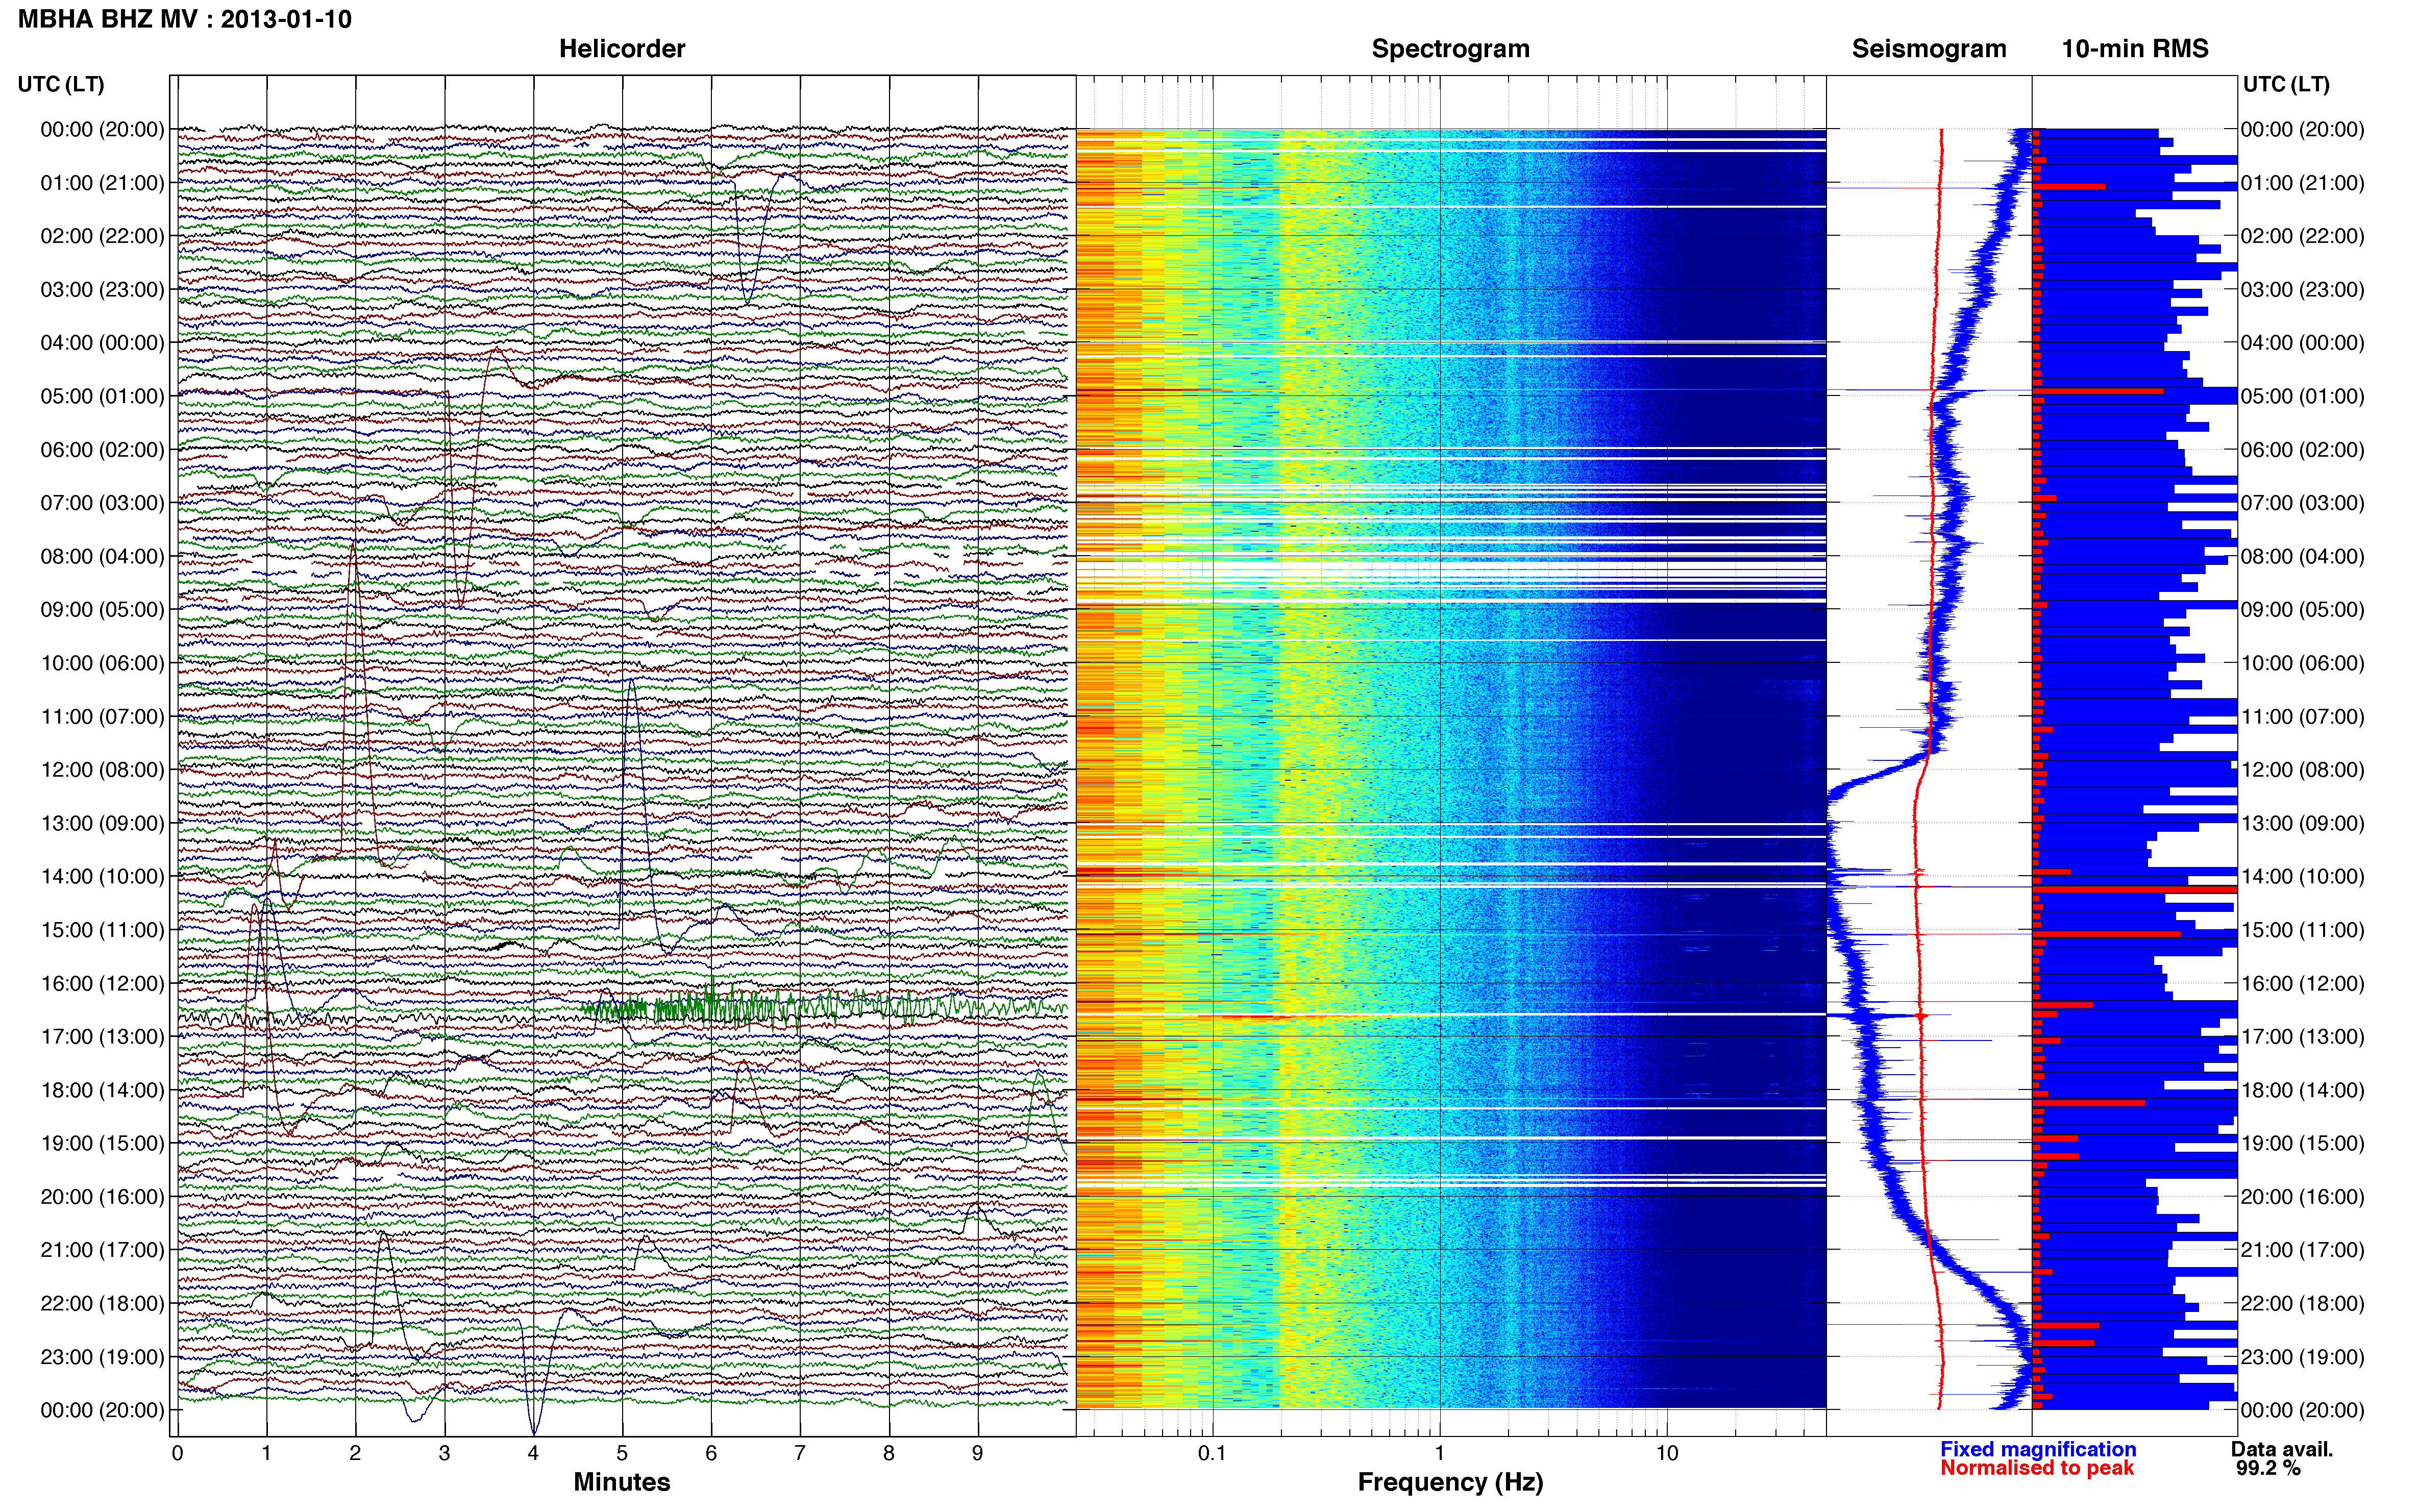This screenshot has width=2419, height=1512.
Task: Click the "04:00 (00:00)" label beside the RMS panel
Action: 2303,343
